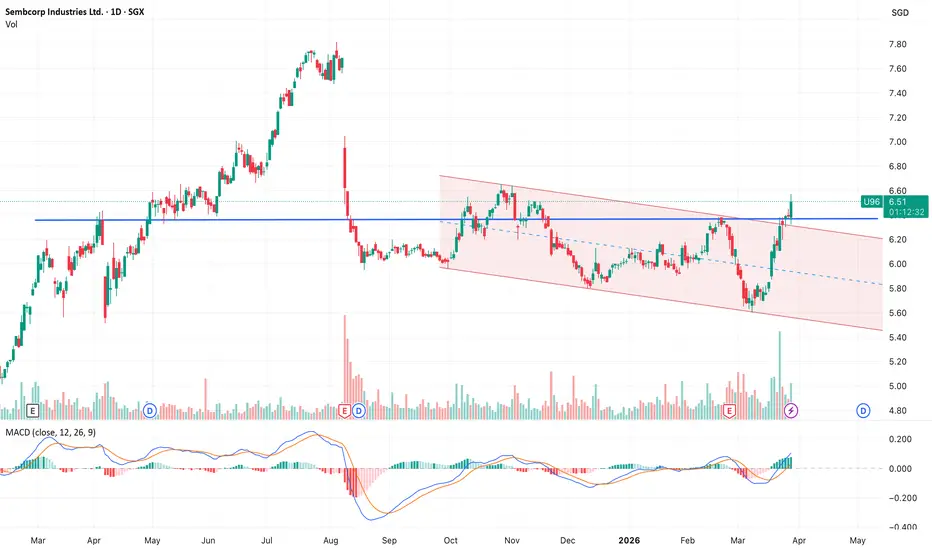Click the 5.20 price axis label
Viewport: 932px width, 550px height.
[897, 362]
